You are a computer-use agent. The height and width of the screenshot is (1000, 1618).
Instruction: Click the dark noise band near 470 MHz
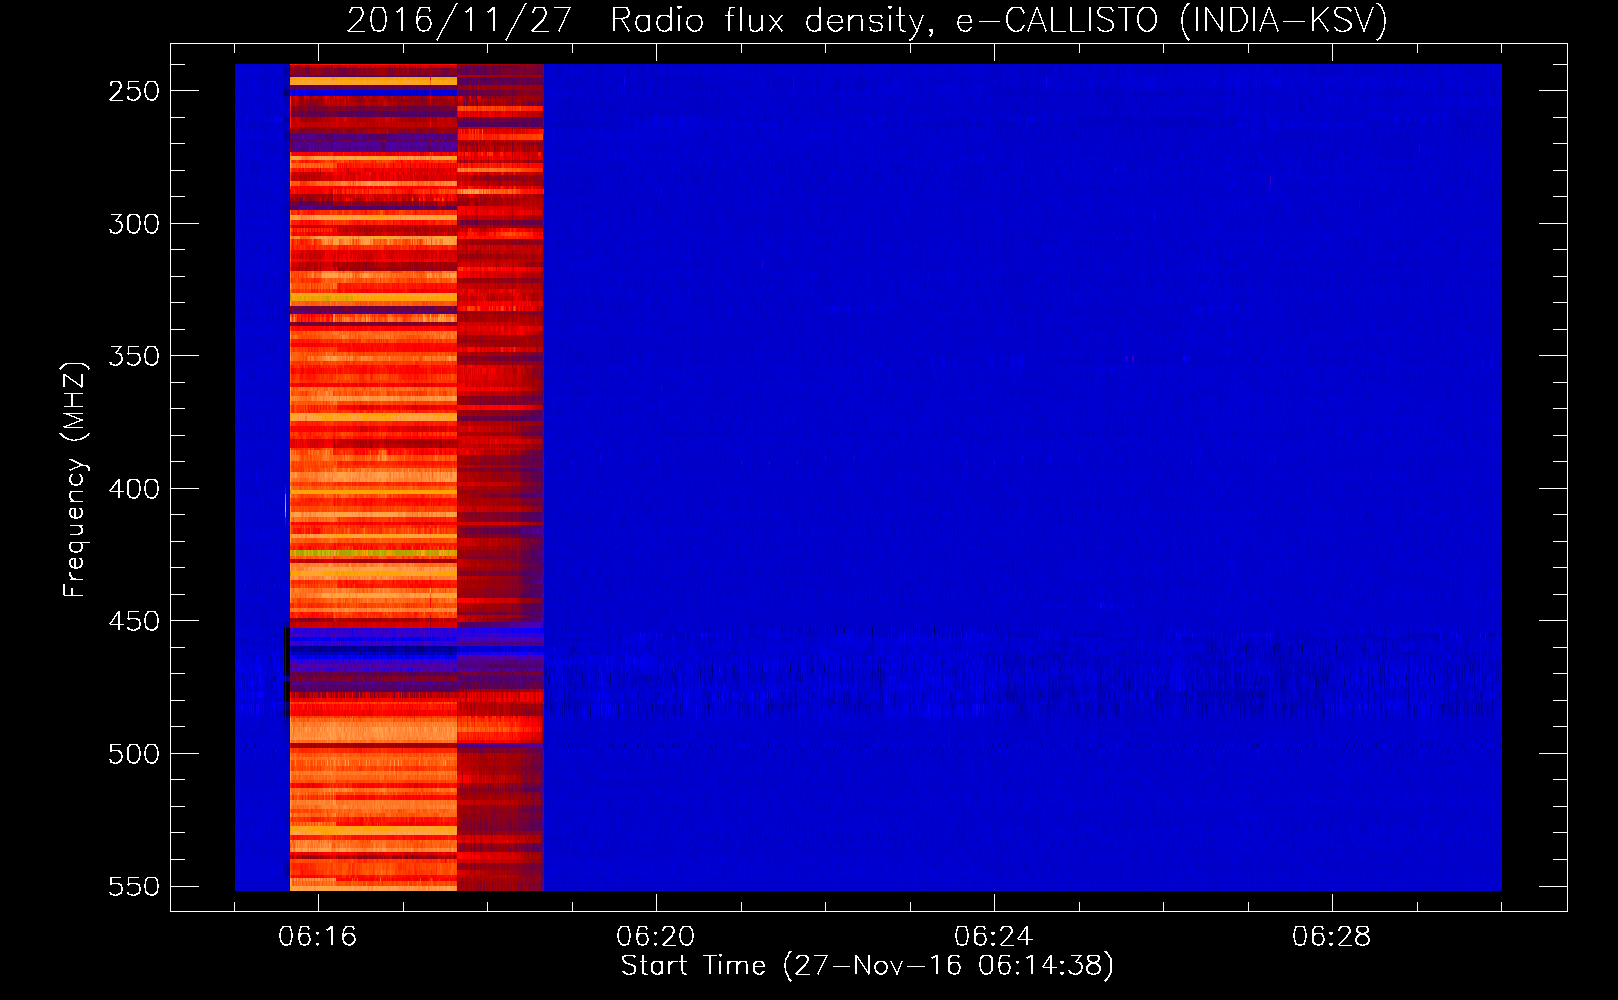(1022, 670)
